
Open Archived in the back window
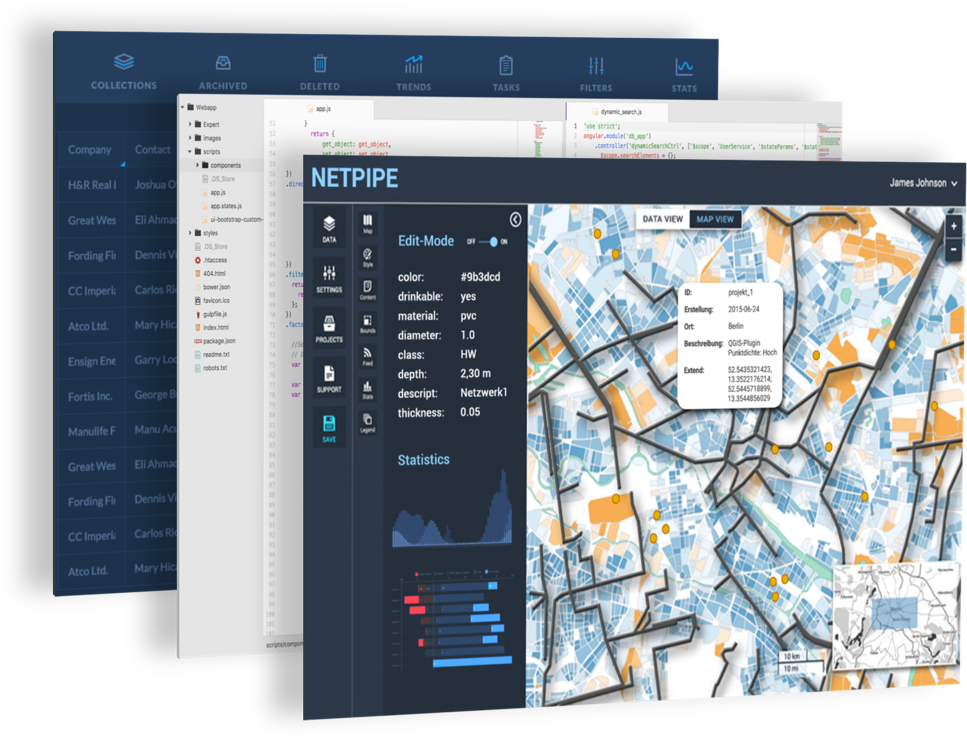[223, 73]
